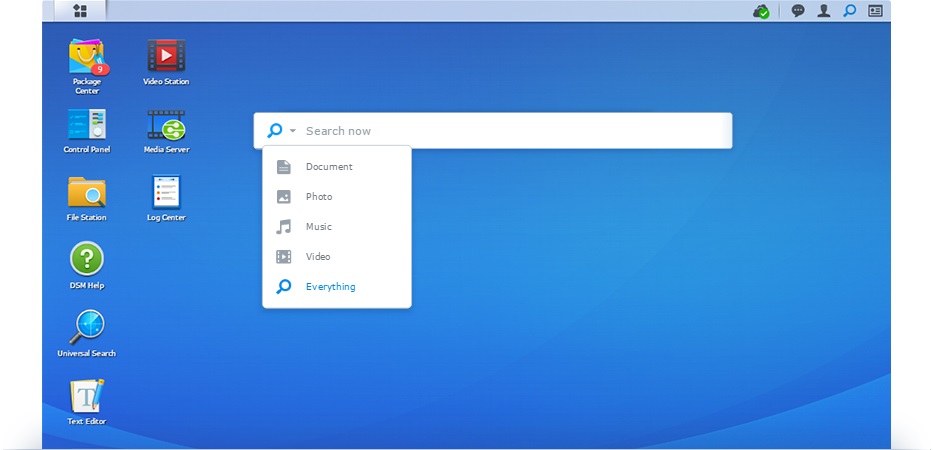Viewport: 933px width, 450px height.
Task: Collapse search category dropdown arrow
Action: [x=292, y=130]
